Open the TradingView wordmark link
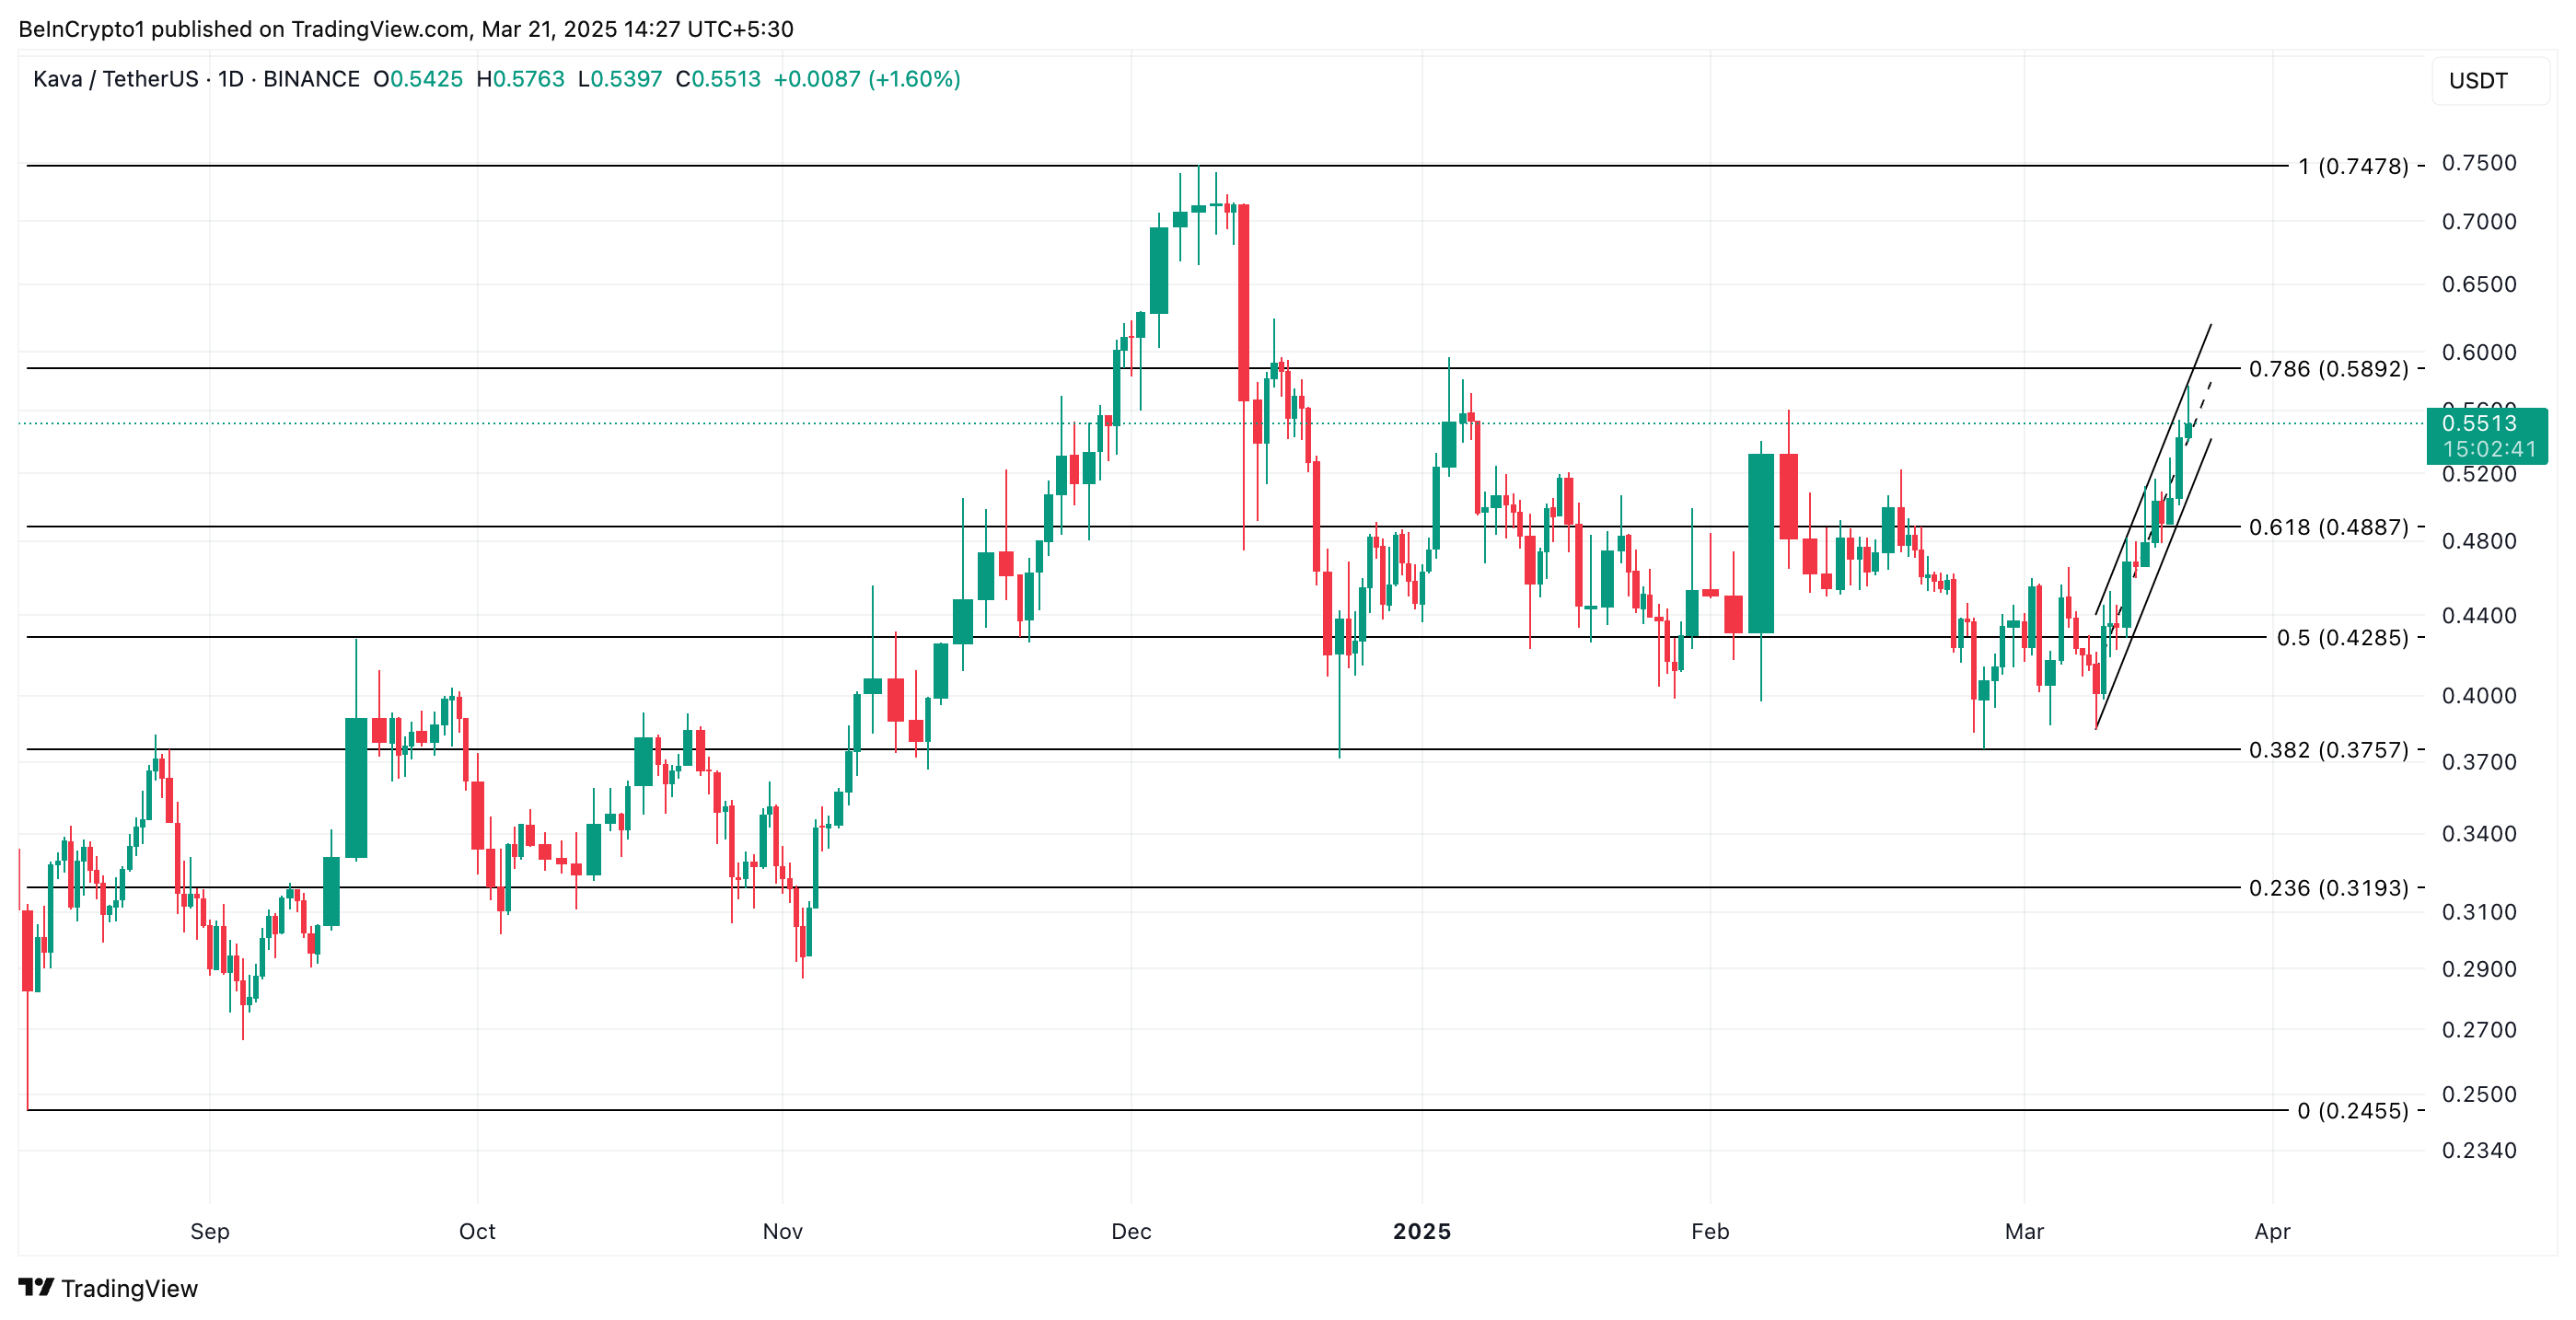 129,1288
